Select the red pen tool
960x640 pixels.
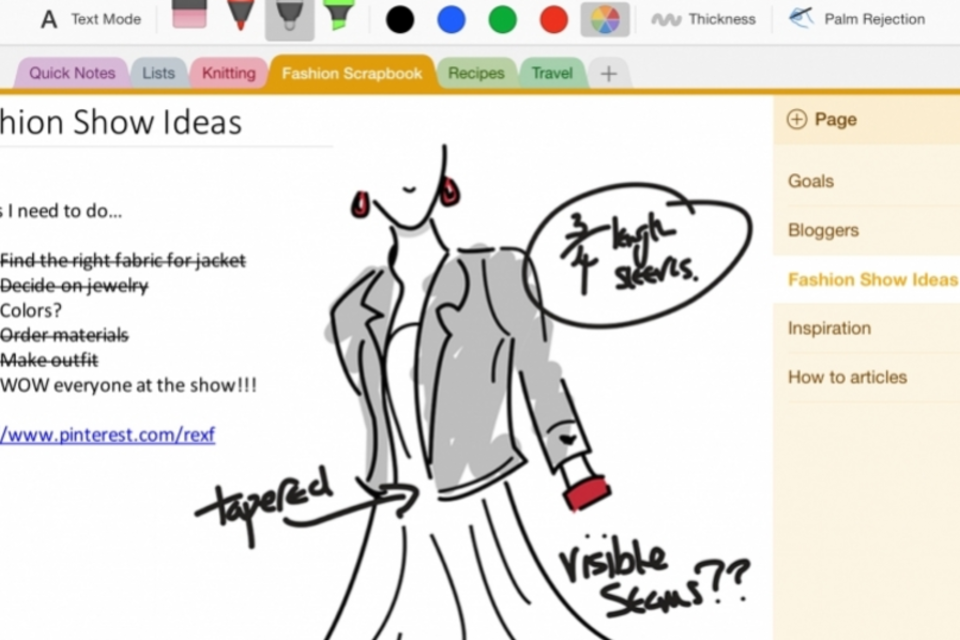pyautogui.click(x=240, y=16)
